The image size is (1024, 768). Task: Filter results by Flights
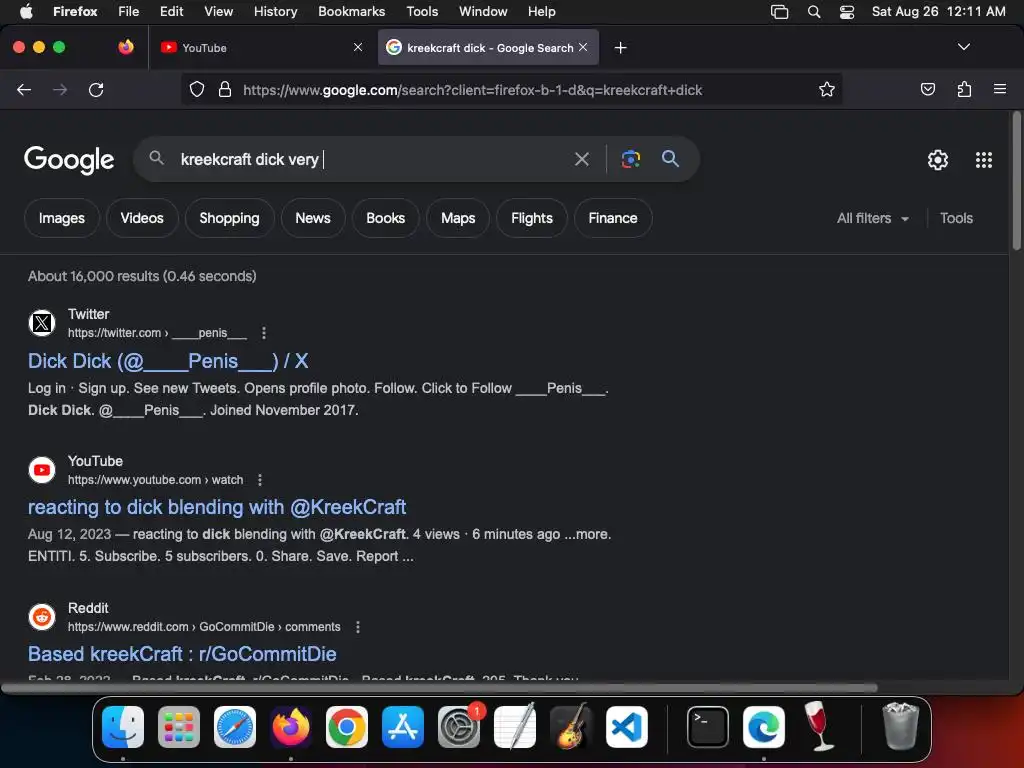point(532,218)
